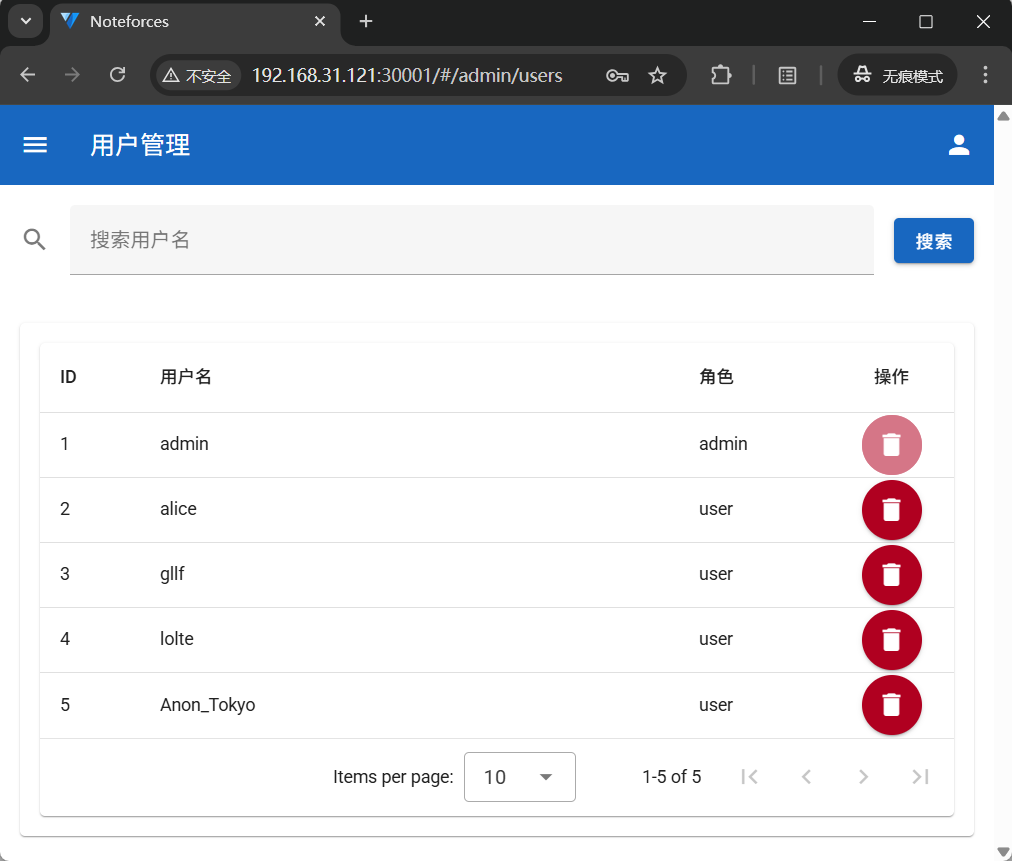Go back in browser history

point(28,75)
